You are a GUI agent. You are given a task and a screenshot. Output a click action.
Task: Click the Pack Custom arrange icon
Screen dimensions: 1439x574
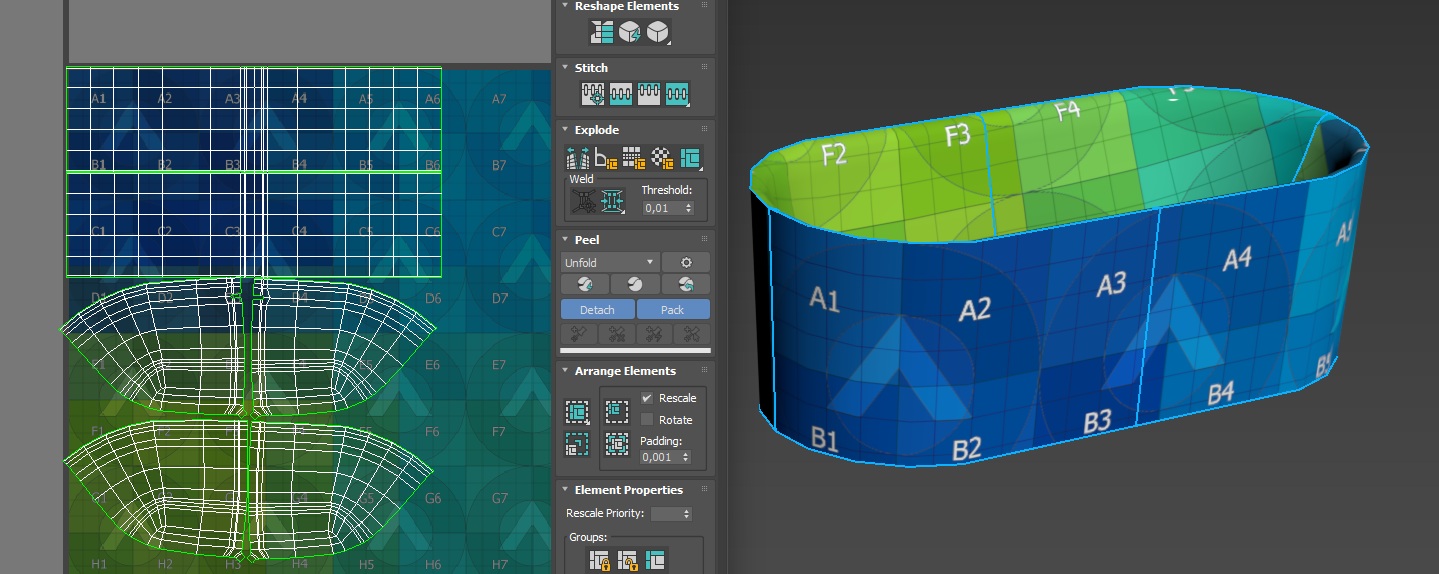point(577,412)
